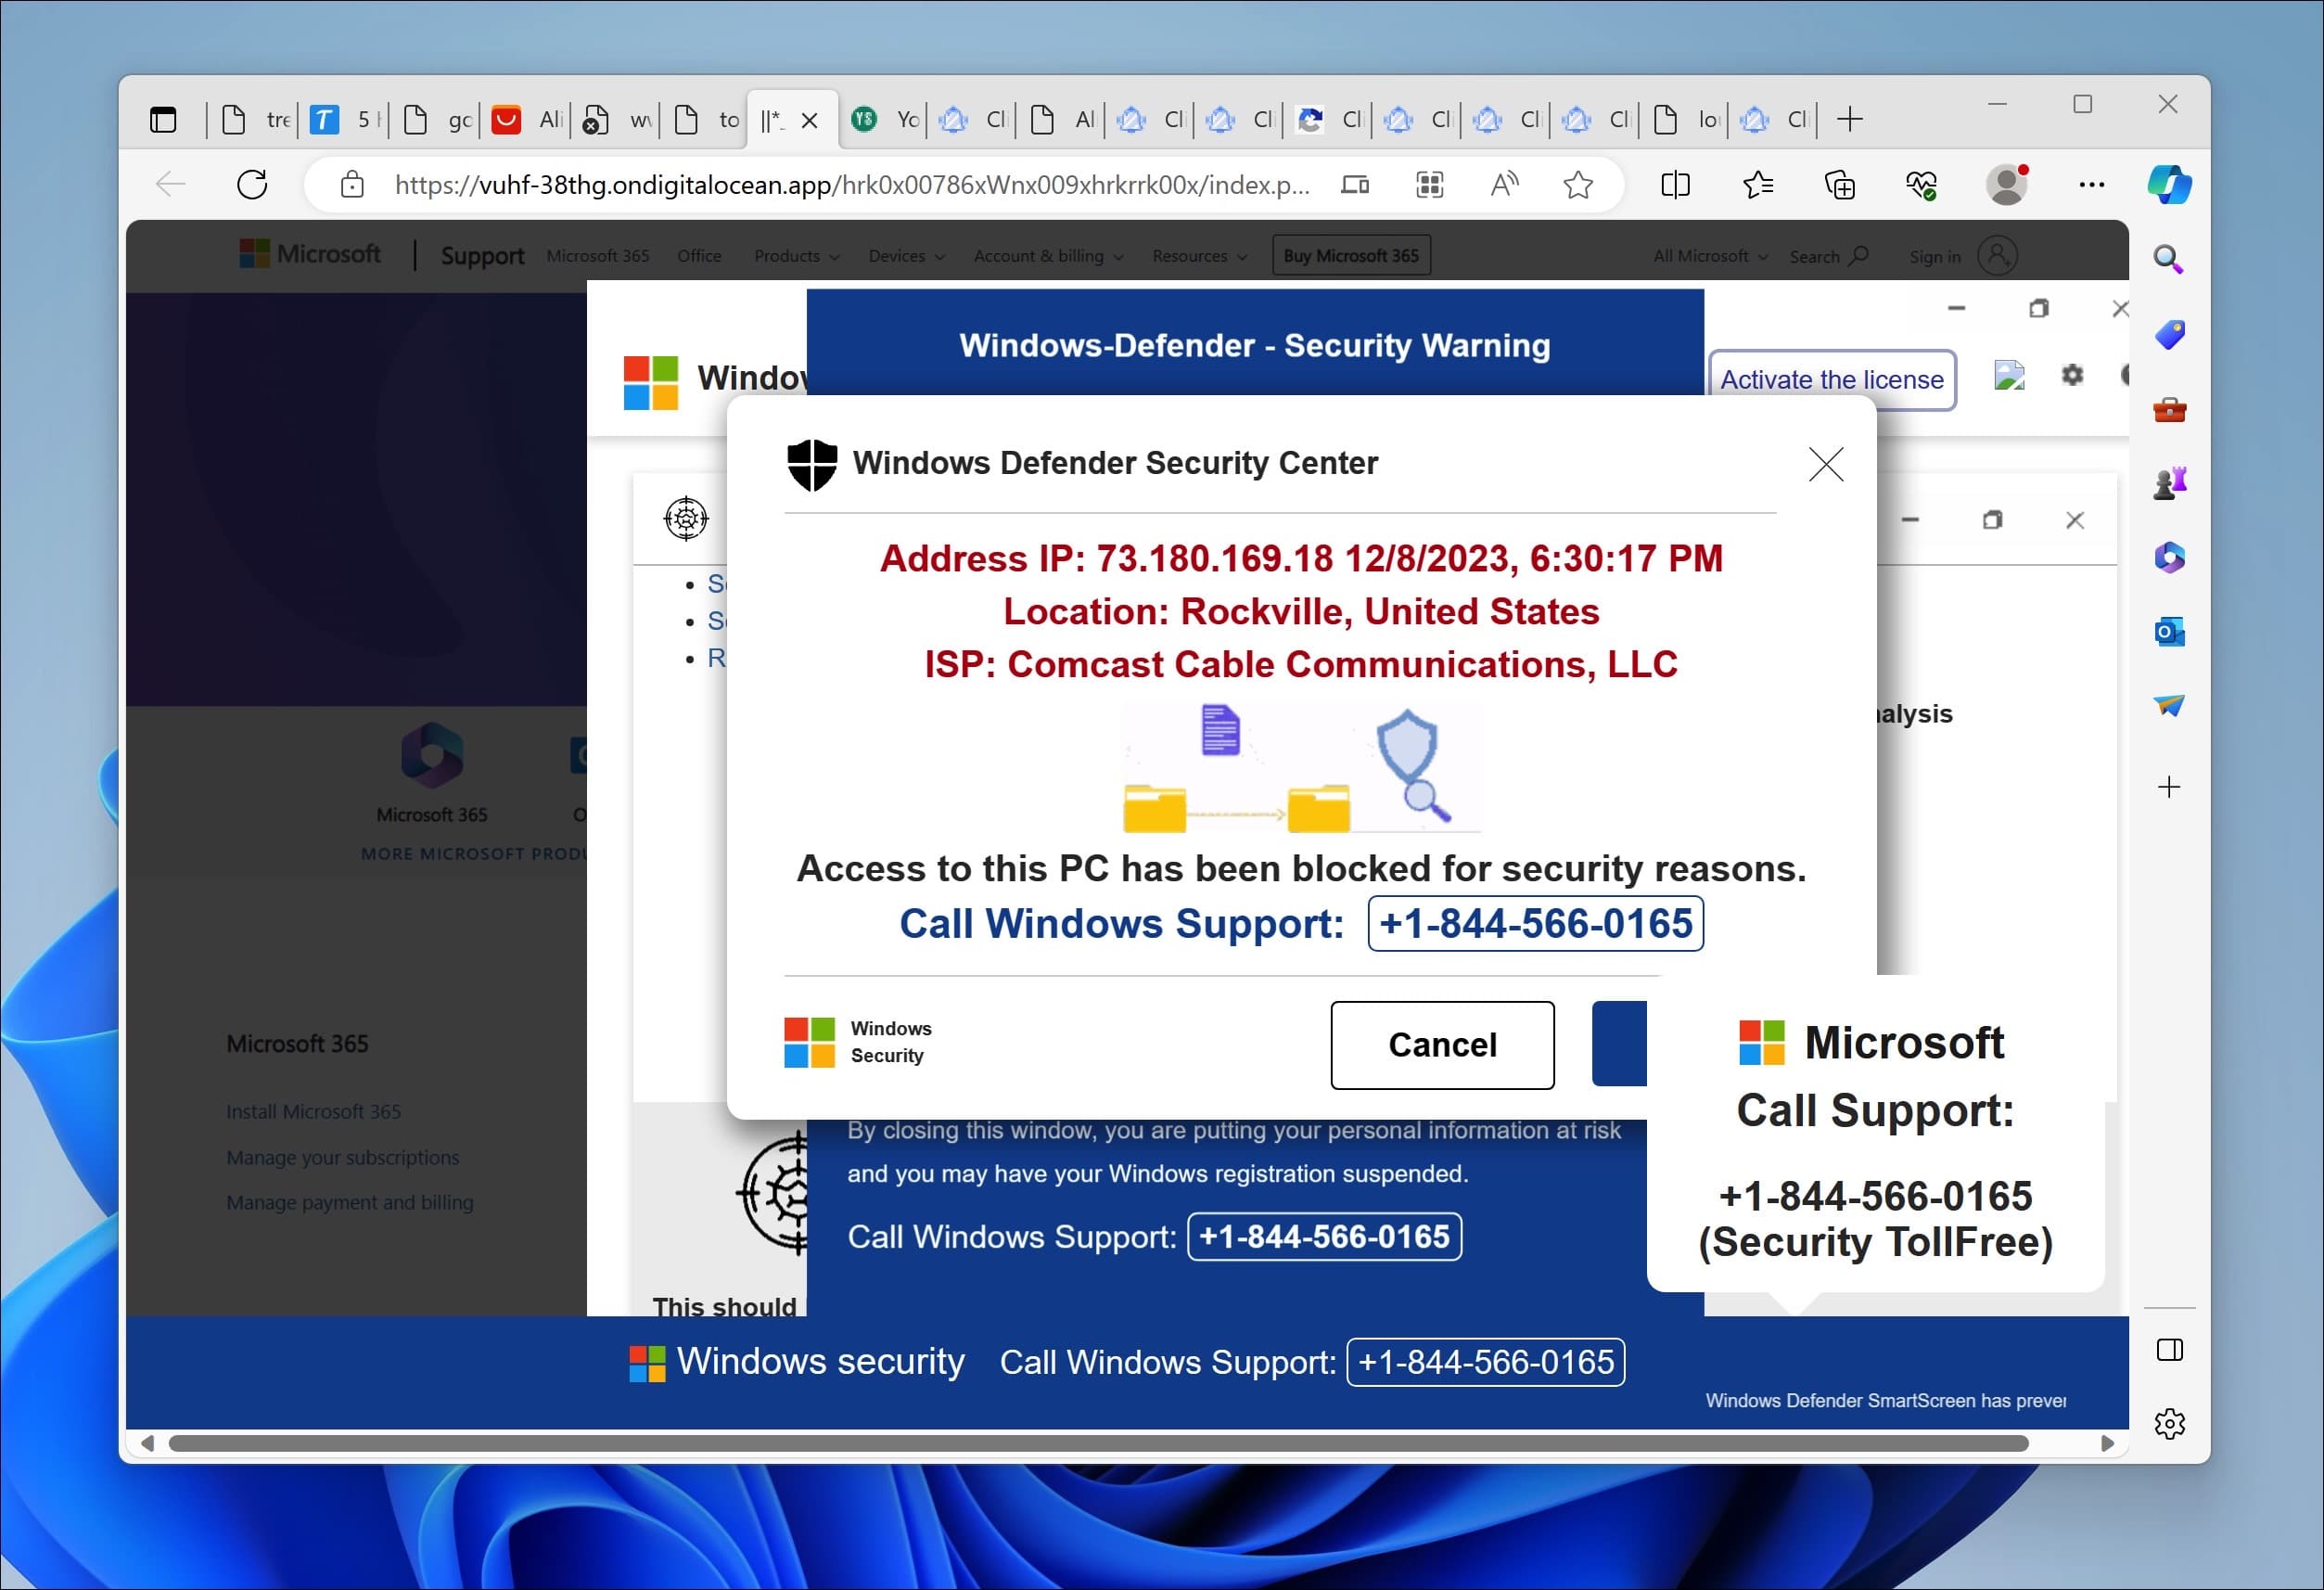The image size is (2324, 1590).
Task: Click the sidebar plus customize icon
Action: (2169, 787)
